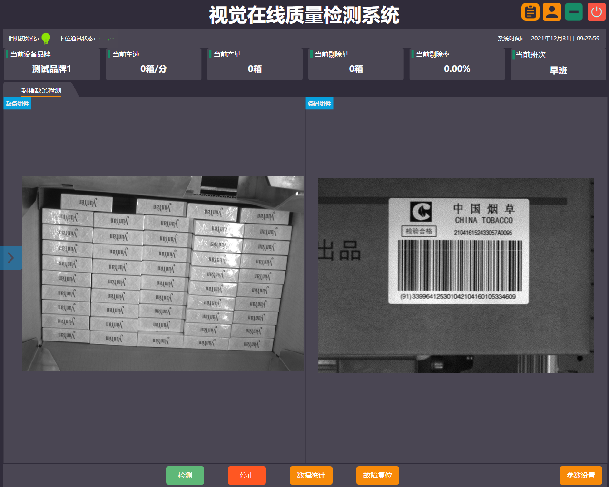
Task: Open the user account icon
Action: (551, 13)
